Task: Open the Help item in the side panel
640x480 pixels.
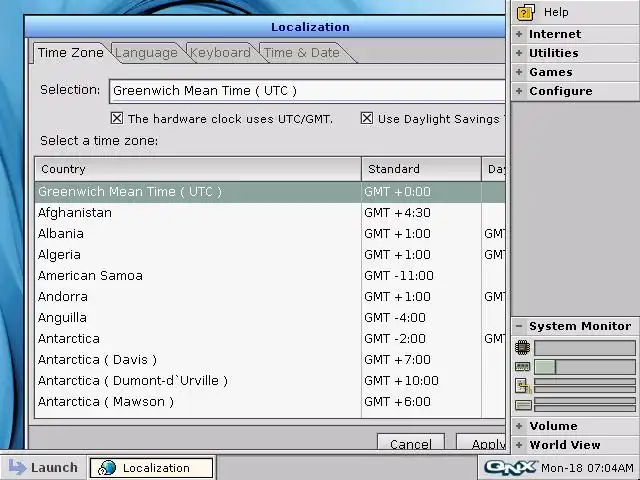Action: tap(575, 12)
